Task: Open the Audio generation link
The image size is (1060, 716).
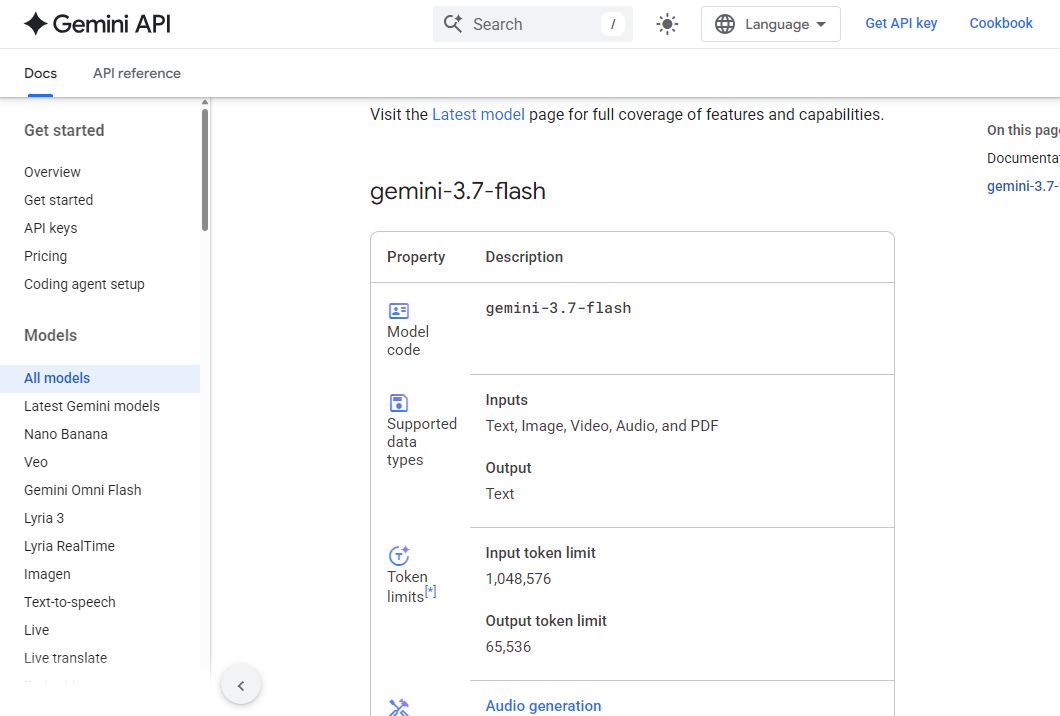Action: click(543, 706)
